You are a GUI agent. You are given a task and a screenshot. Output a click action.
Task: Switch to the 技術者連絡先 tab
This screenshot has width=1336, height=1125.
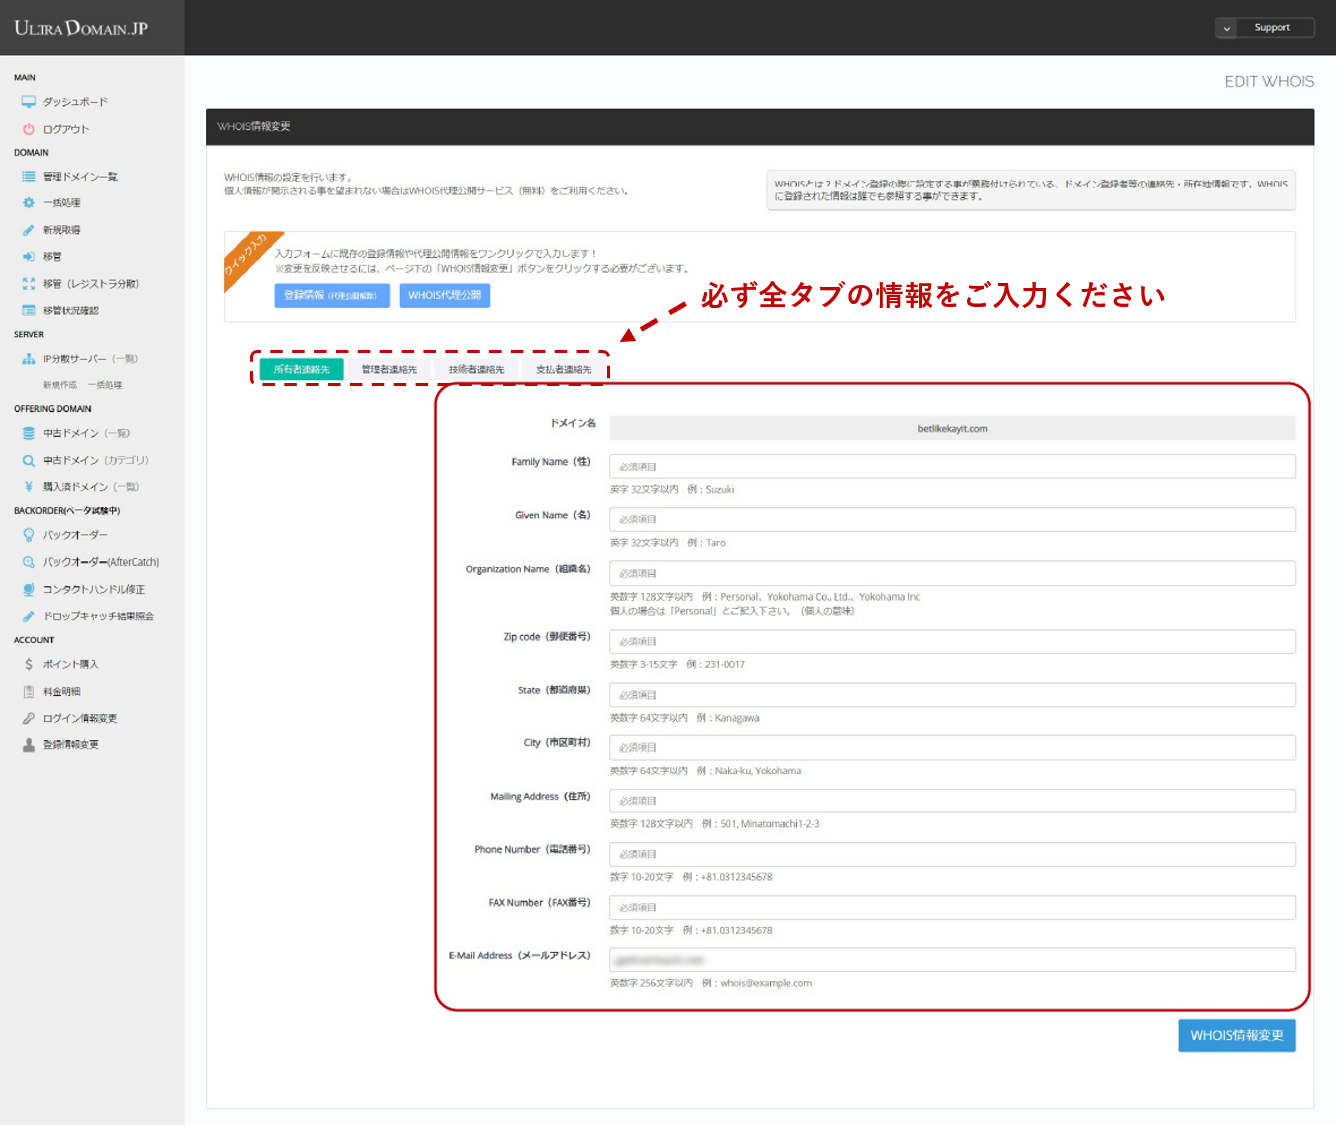476,370
